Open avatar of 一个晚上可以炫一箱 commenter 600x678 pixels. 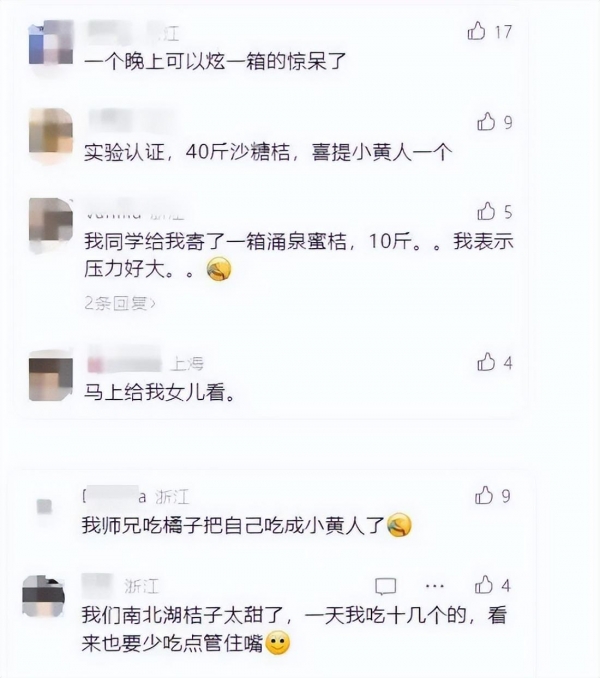pos(51,43)
